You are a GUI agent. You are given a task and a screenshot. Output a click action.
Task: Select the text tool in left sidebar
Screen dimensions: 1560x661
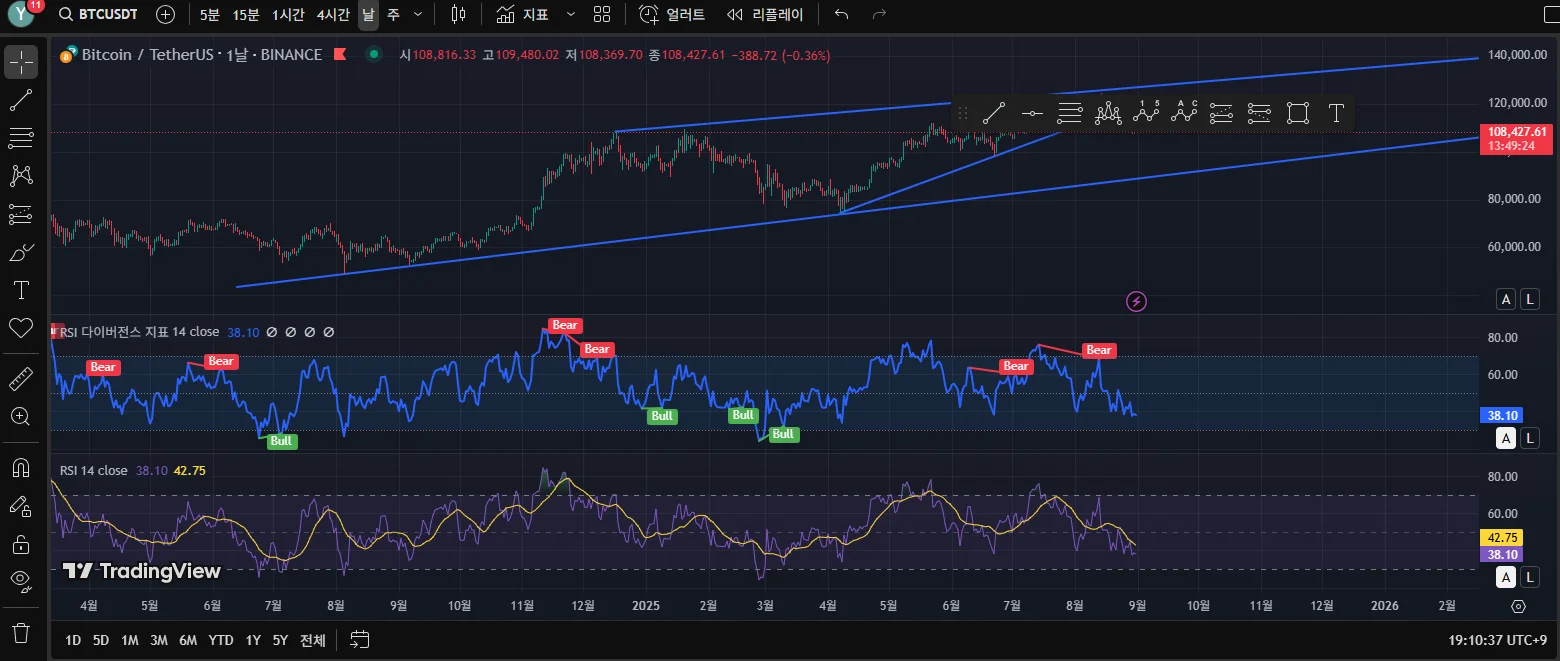point(21,290)
